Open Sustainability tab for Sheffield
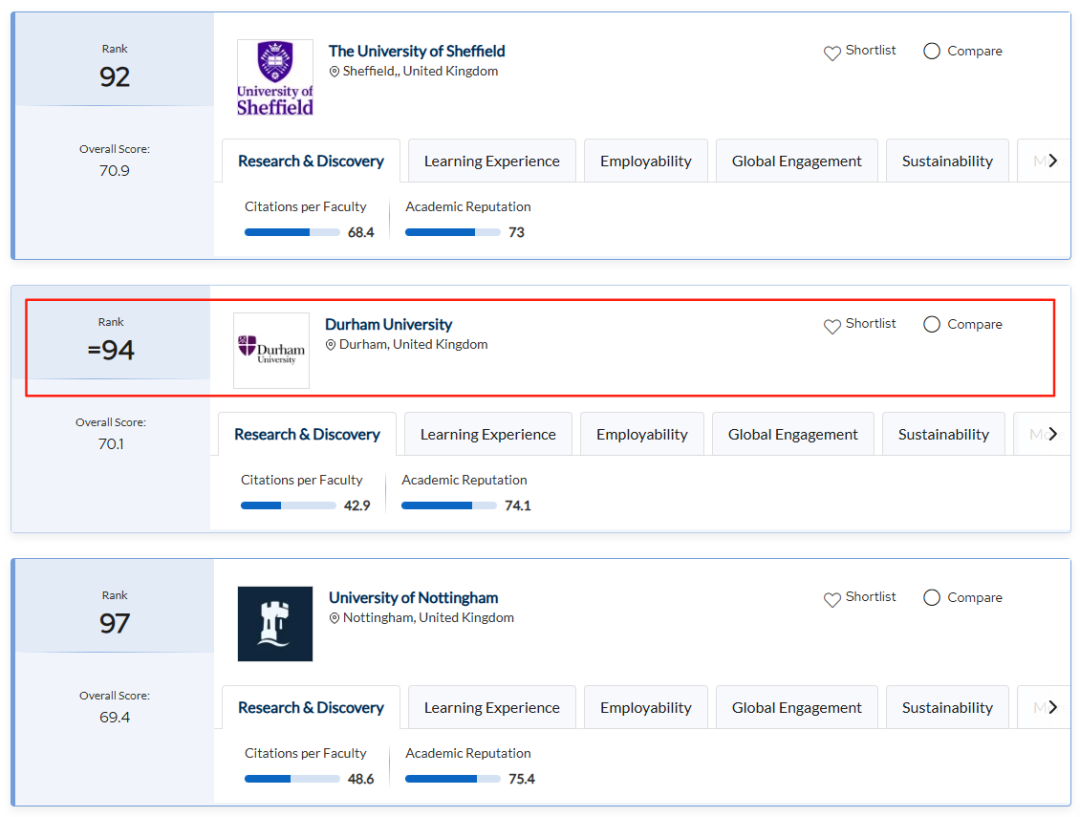The width and height of the screenshot is (1080, 817). pyautogui.click(x=947, y=161)
